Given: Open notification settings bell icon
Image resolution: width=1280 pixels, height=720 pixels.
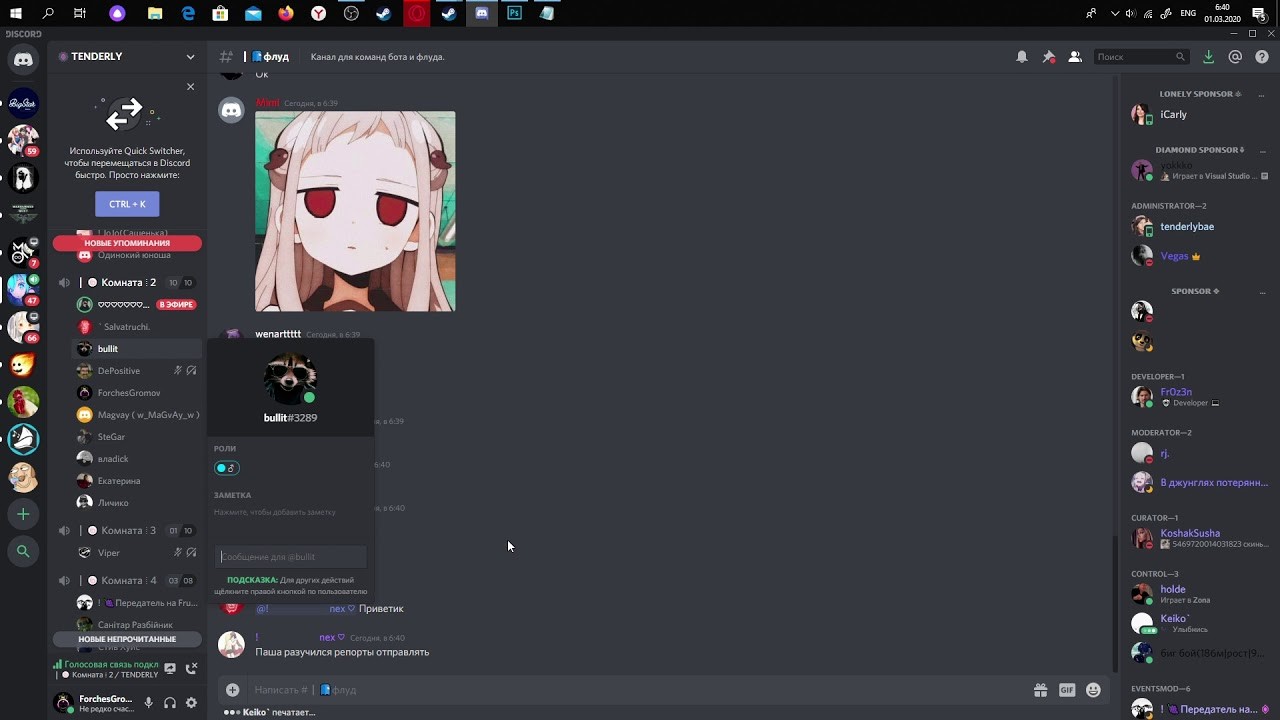Looking at the screenshot, I should (1021, 57).
